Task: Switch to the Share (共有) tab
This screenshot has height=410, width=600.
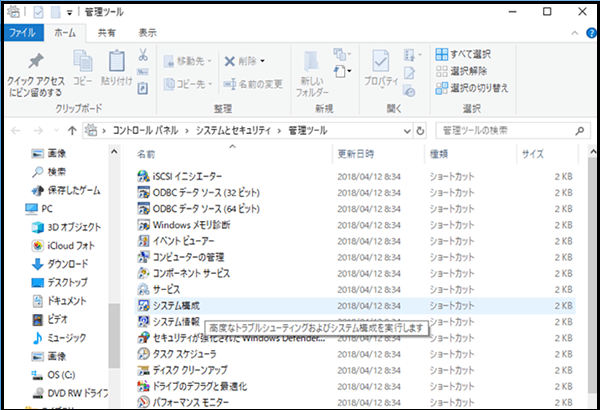Action: pyautogui.click(x=107, y=33)
